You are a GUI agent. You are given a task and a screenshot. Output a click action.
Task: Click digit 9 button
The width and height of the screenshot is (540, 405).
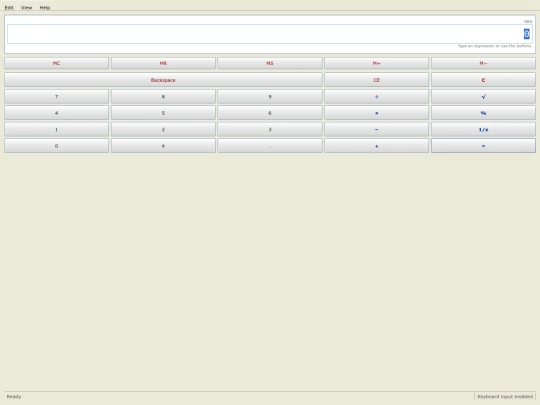(x=270, y=97)
